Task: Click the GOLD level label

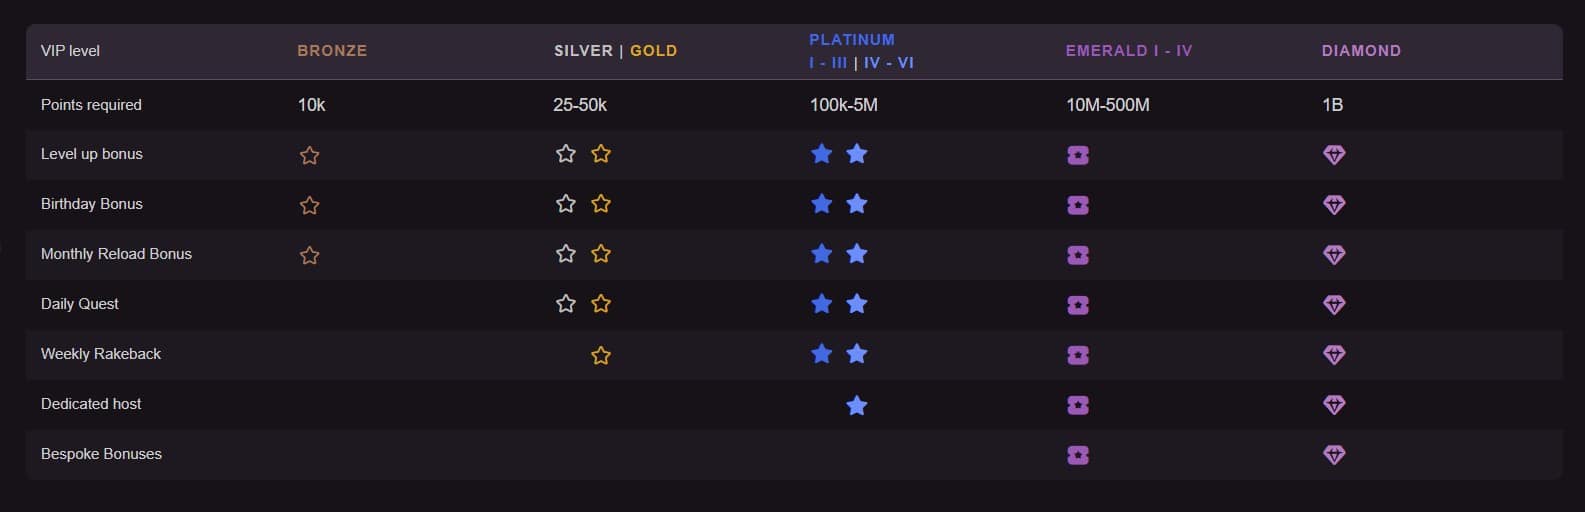Action: point(654,51)
